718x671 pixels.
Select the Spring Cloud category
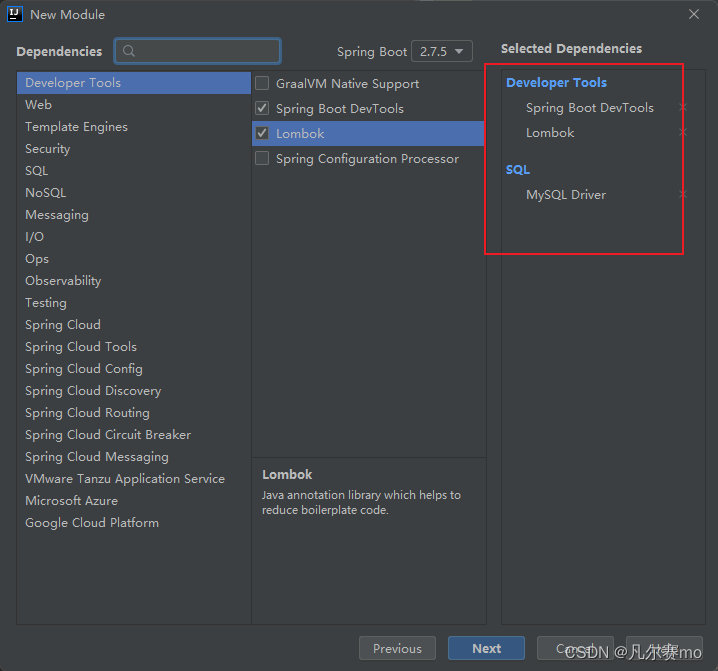(134, 325)
